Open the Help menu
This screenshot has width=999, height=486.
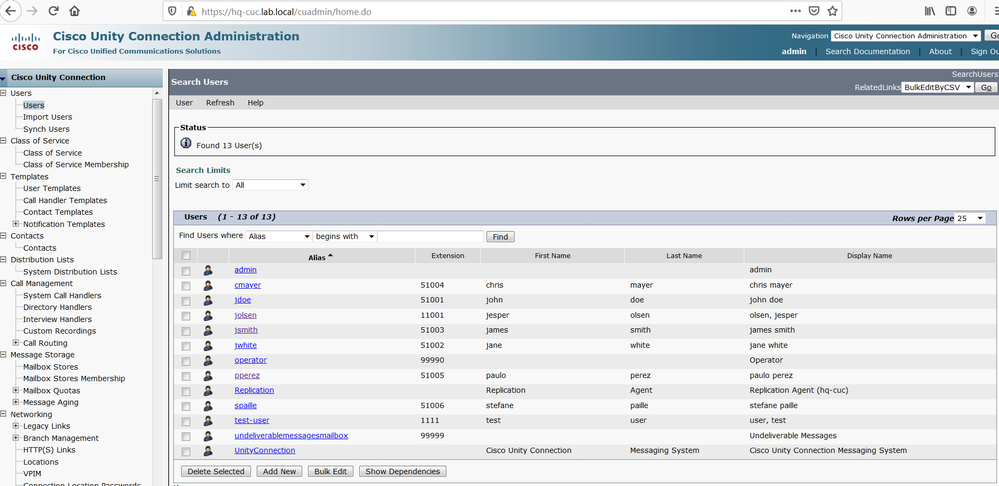pos(255,103)
